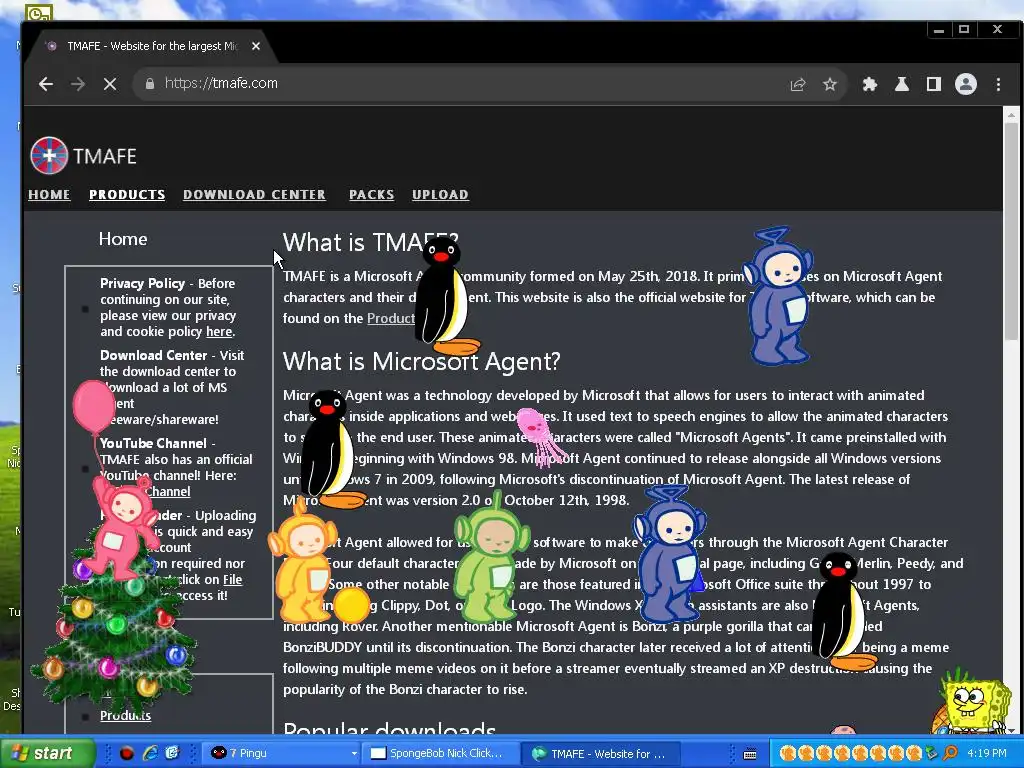Click the 'Download Center' bold sidebar text
Screen dimensions: 1024x768
(153, 355)
